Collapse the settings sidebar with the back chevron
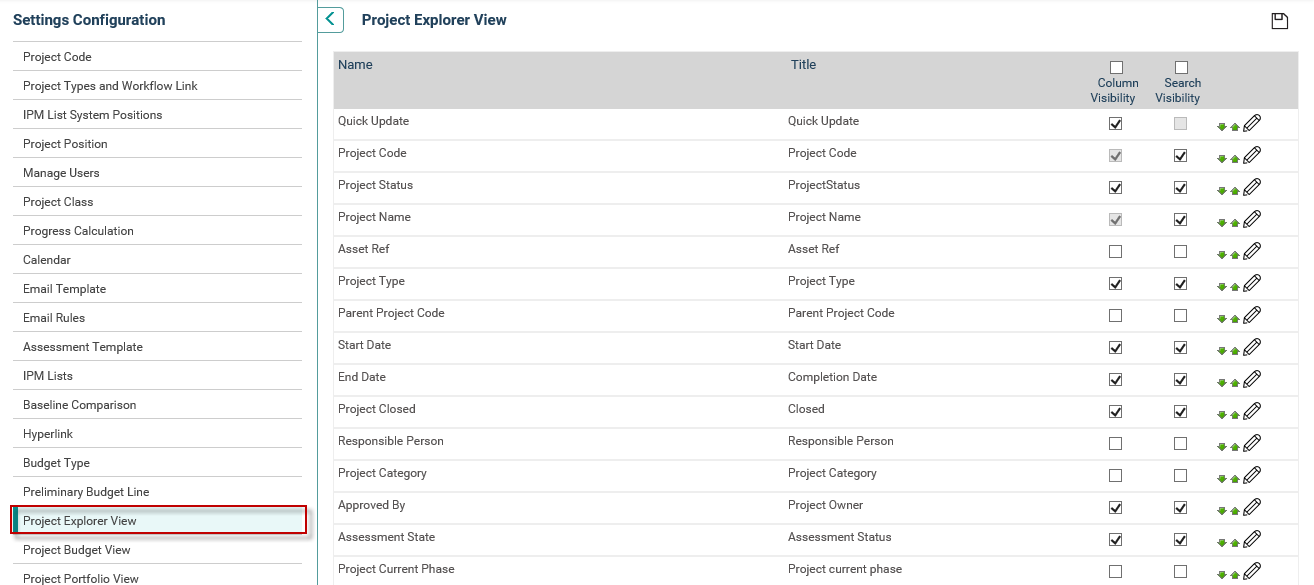The height and width of the screenshot is (585, 1314). (331, 20)
